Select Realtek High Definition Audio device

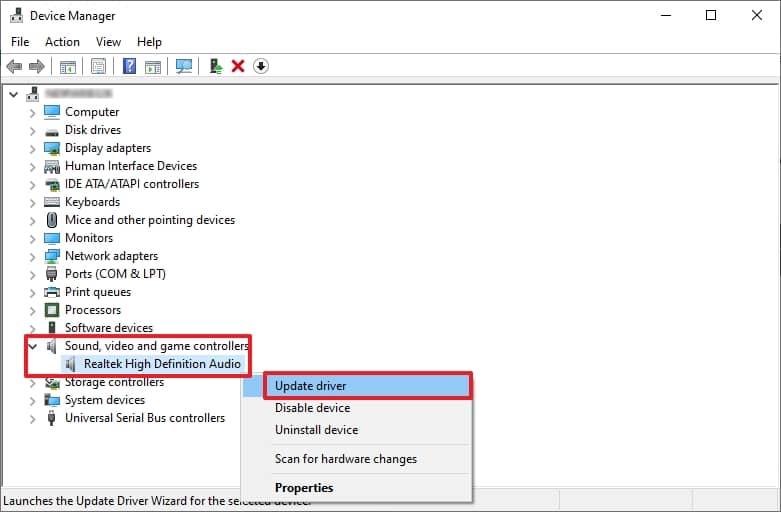pos(162,364)
